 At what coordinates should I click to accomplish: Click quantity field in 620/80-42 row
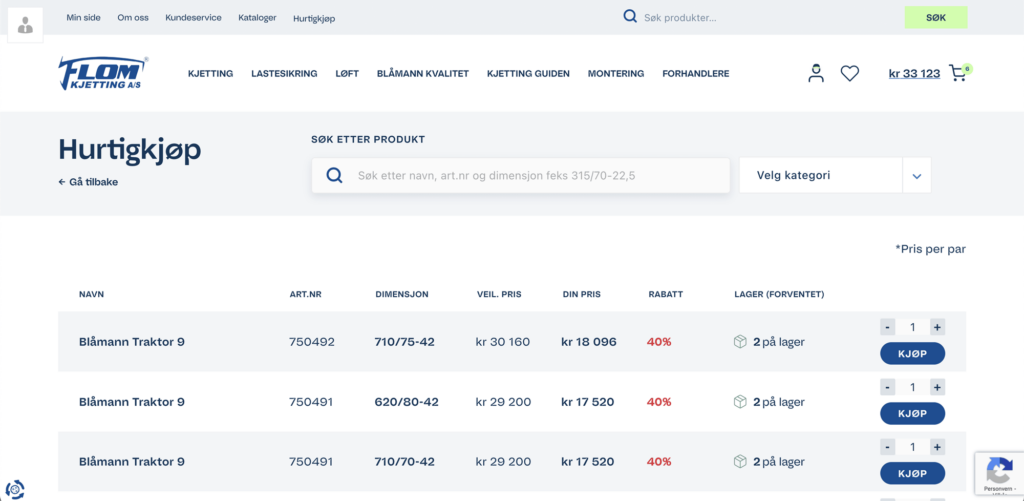click(912, 387)
